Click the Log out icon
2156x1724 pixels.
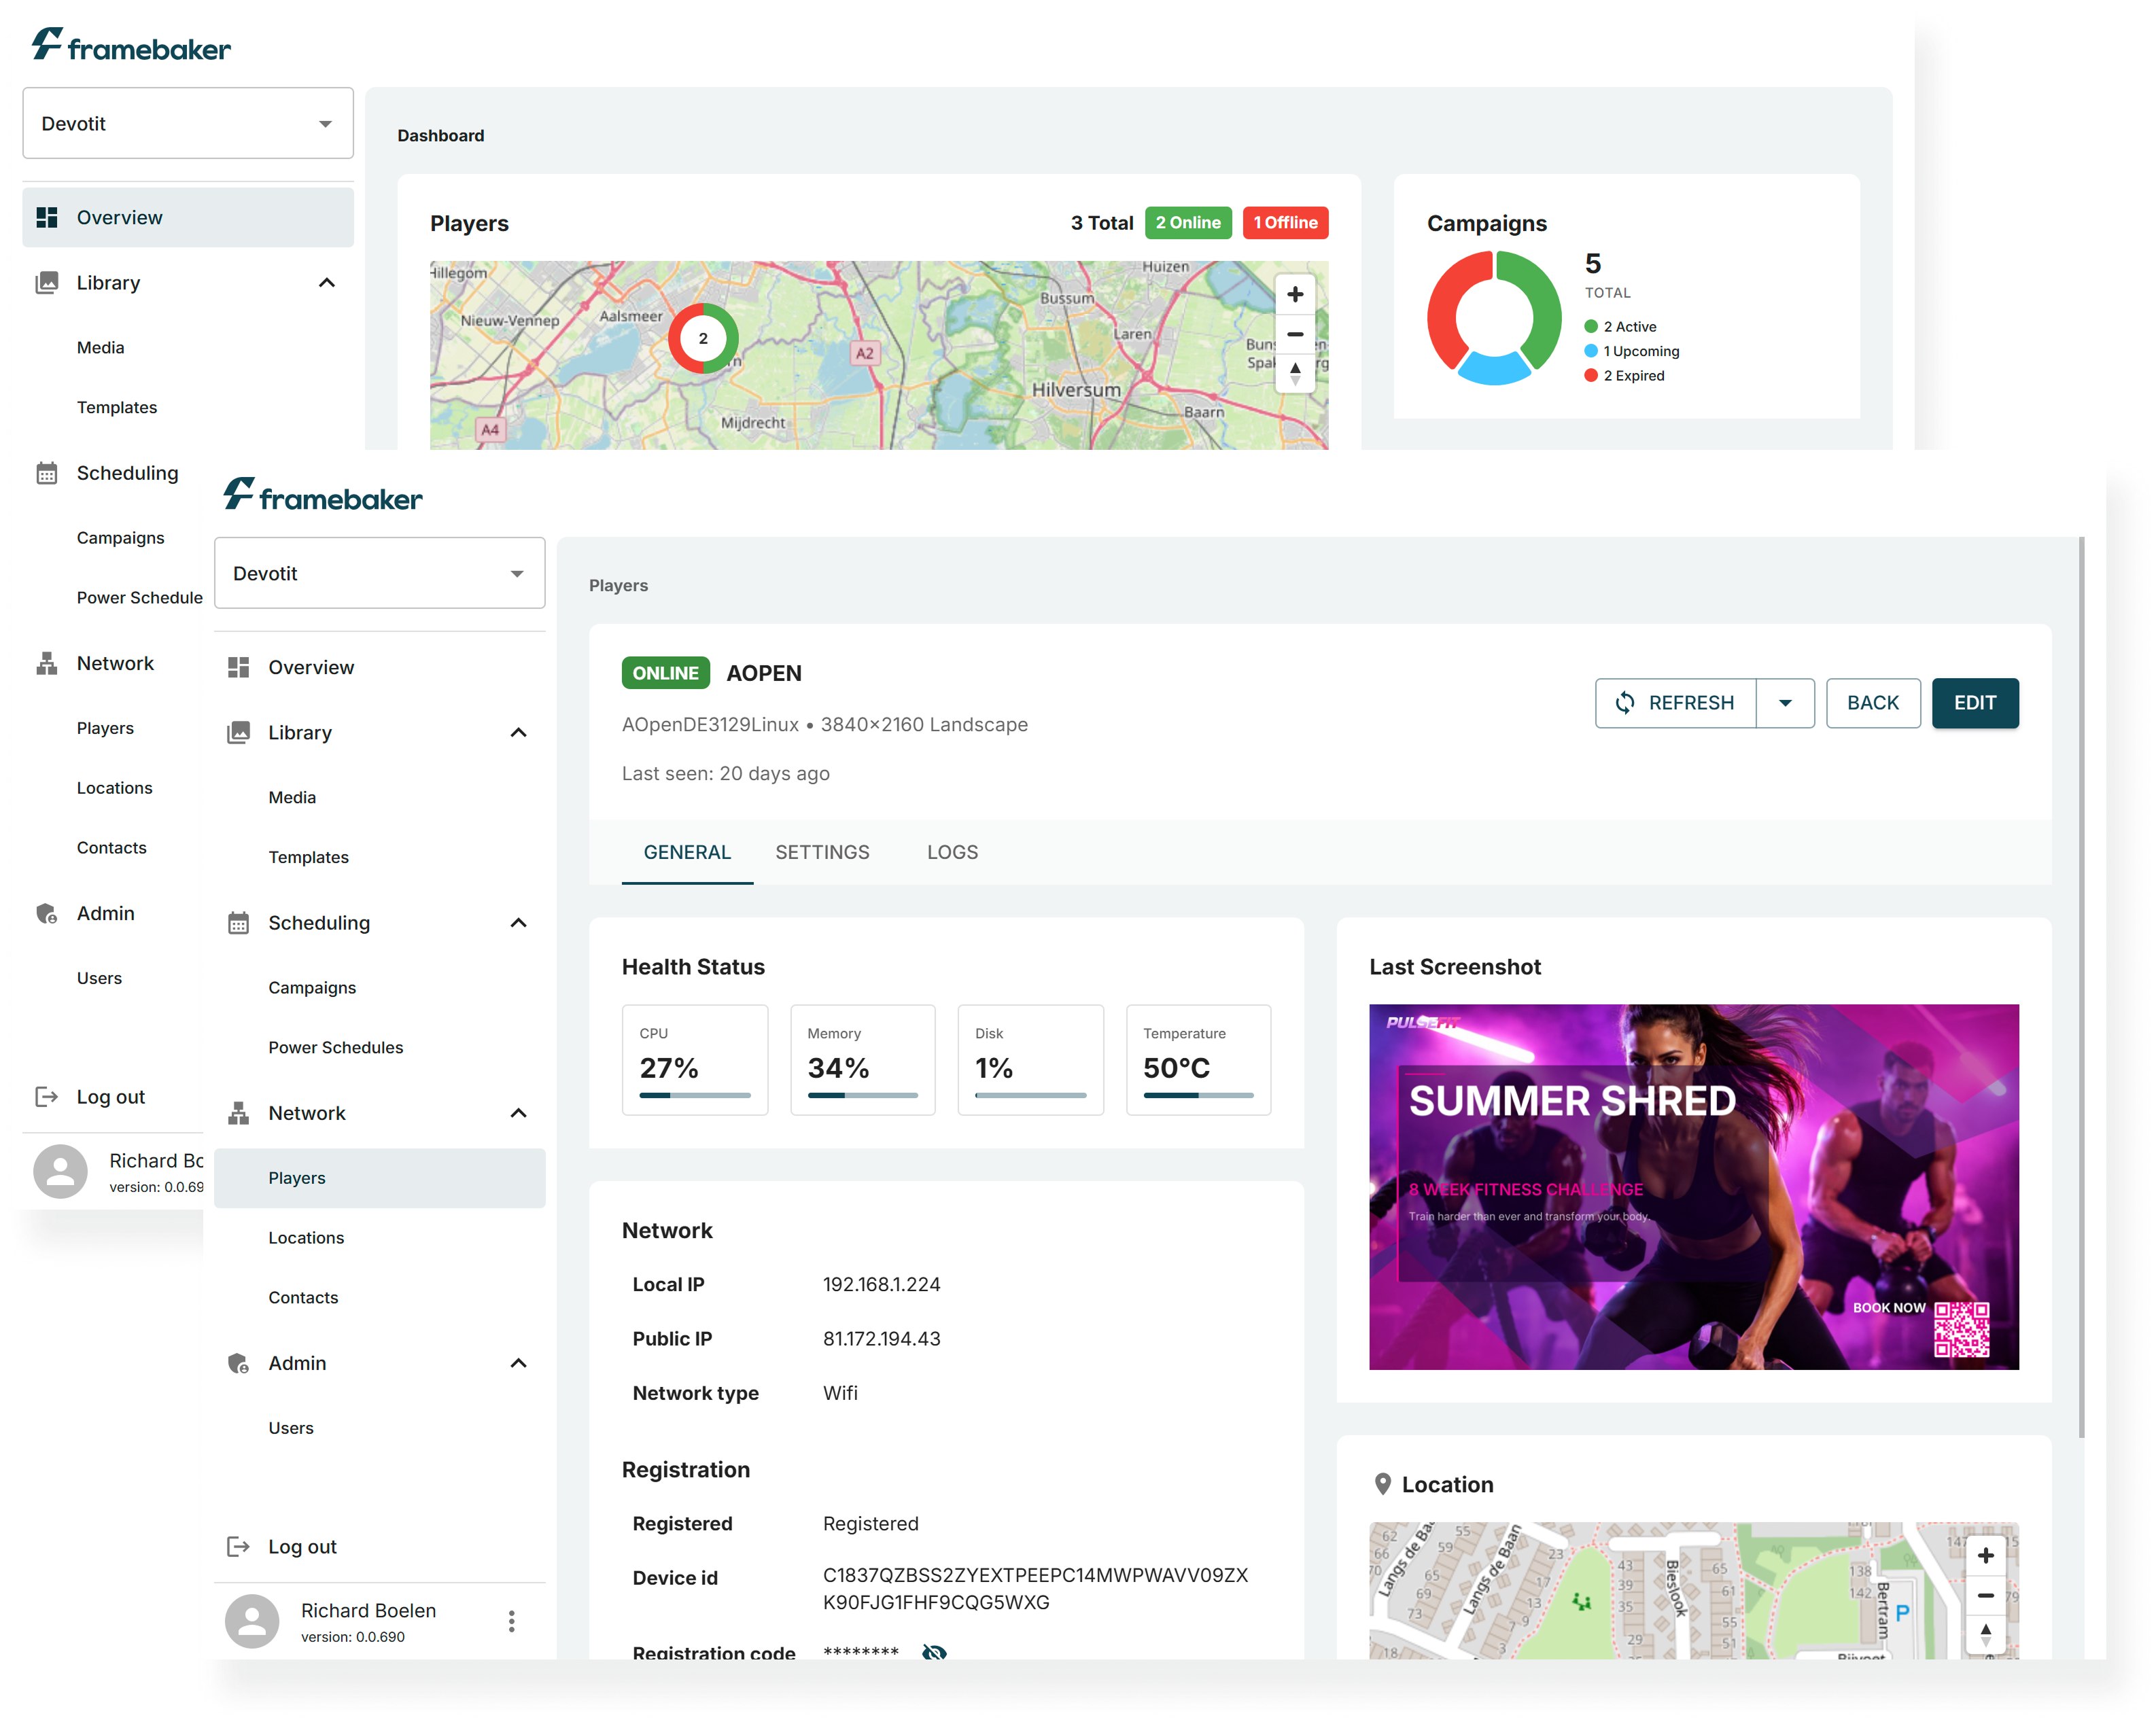point(239,1546)
